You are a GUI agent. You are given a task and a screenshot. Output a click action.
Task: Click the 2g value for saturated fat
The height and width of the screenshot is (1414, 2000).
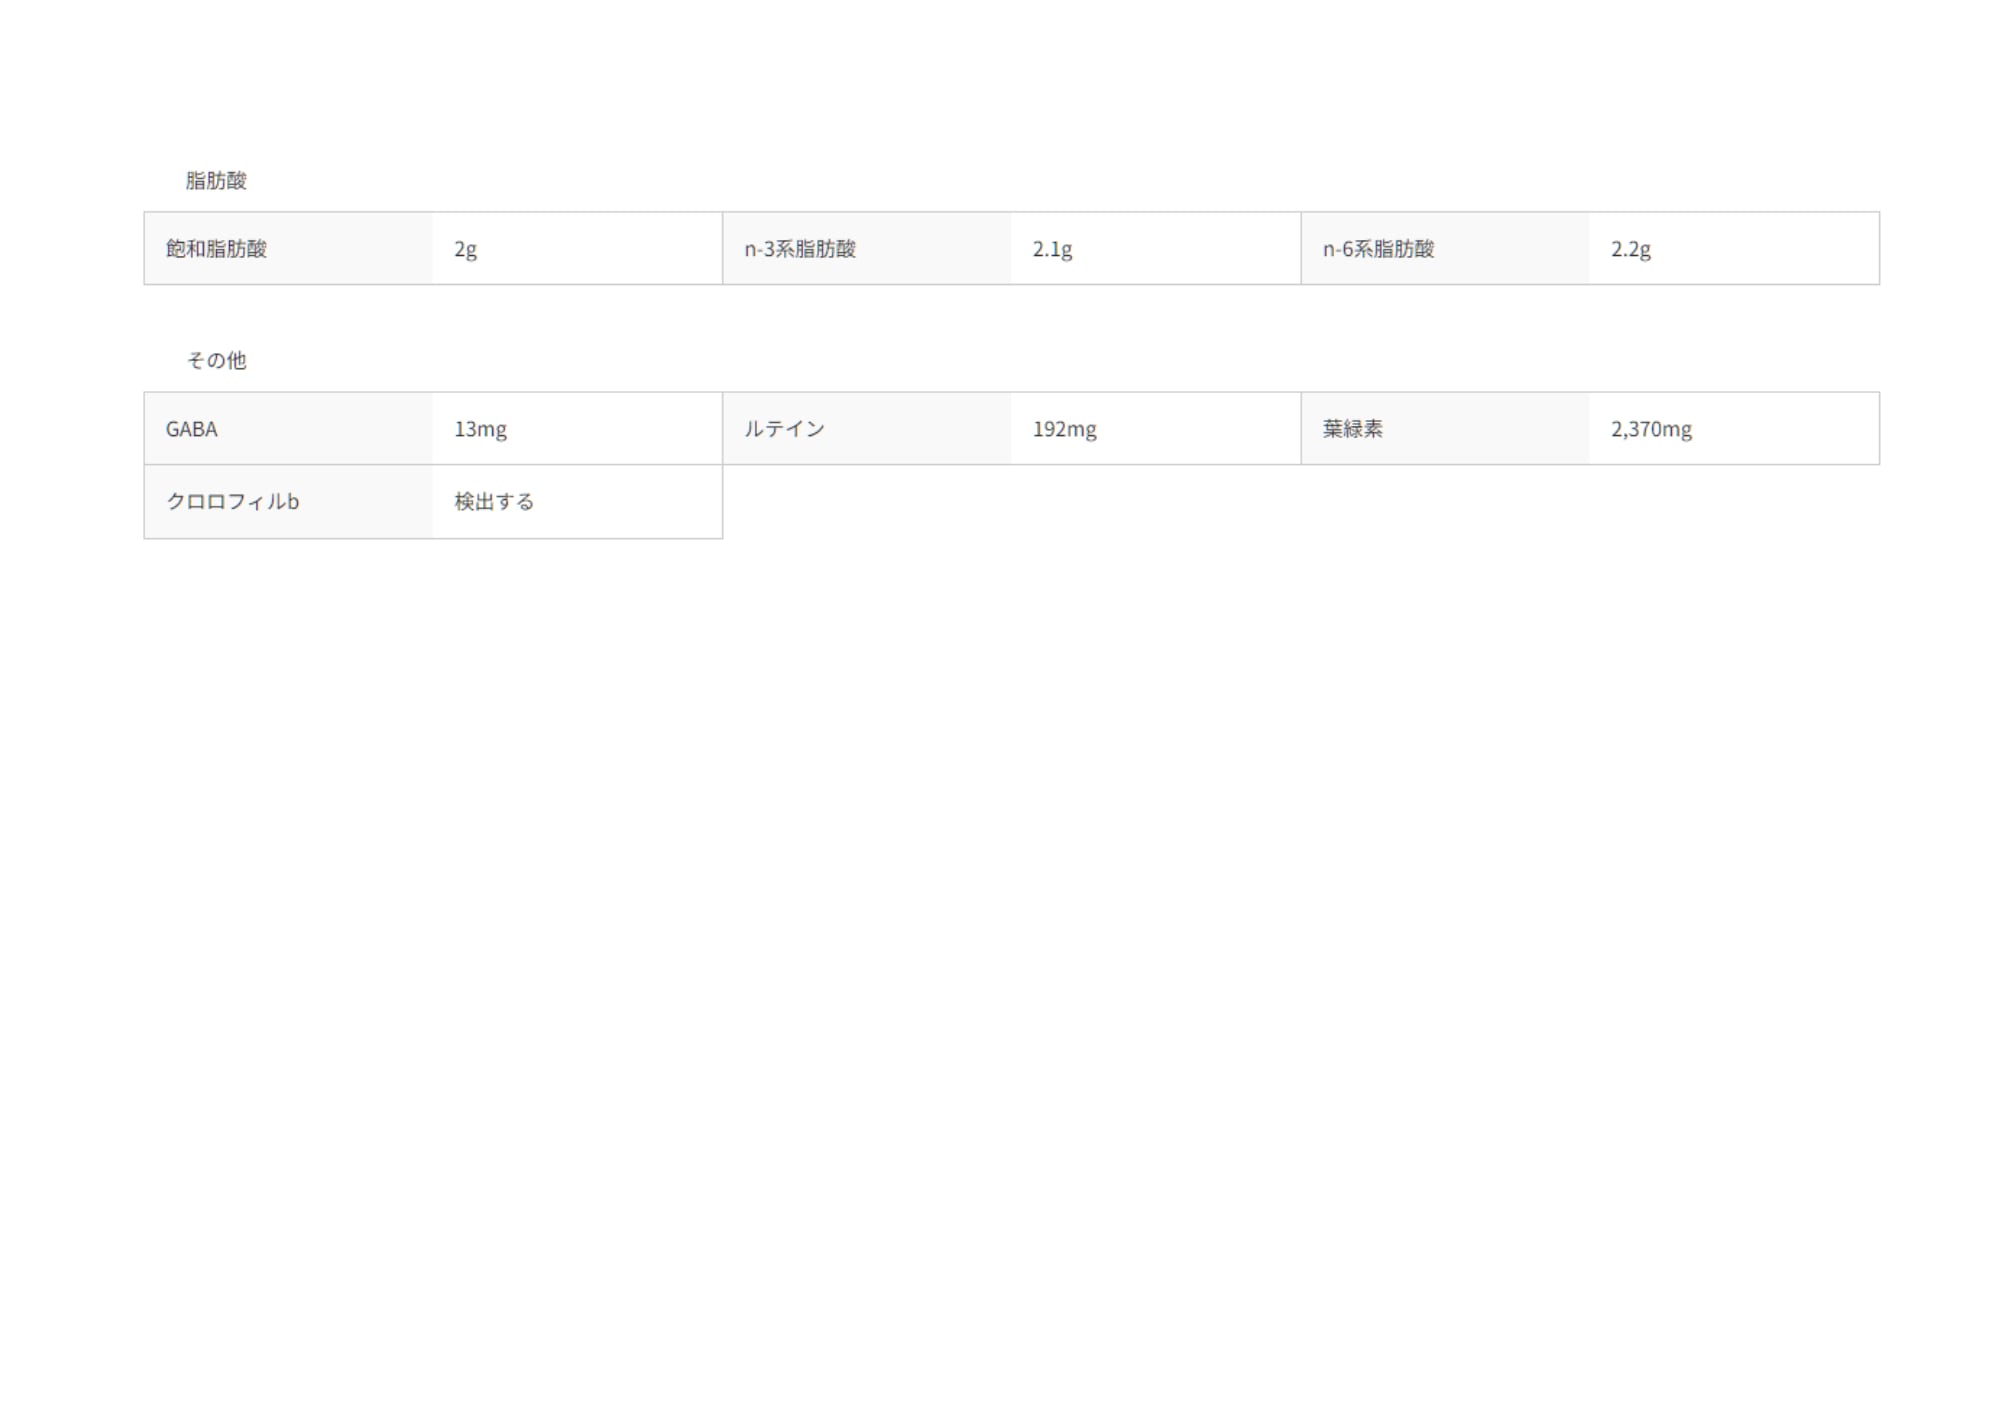click(465, 249)
